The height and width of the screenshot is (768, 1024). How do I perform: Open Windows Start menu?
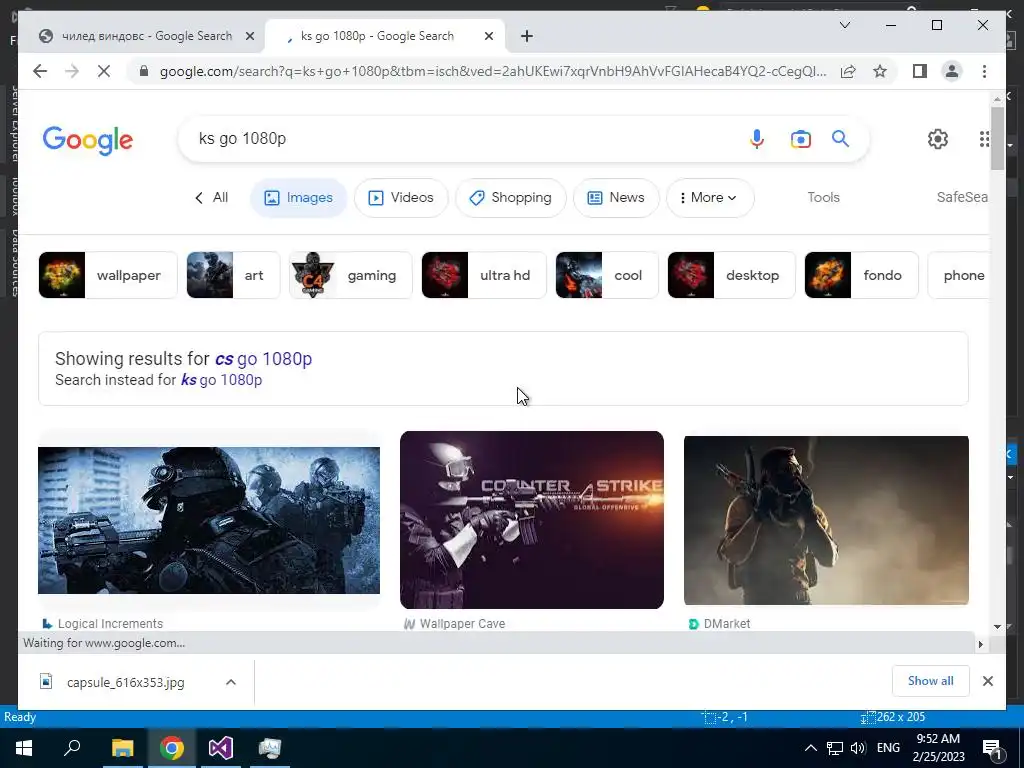tap(24, 748)
